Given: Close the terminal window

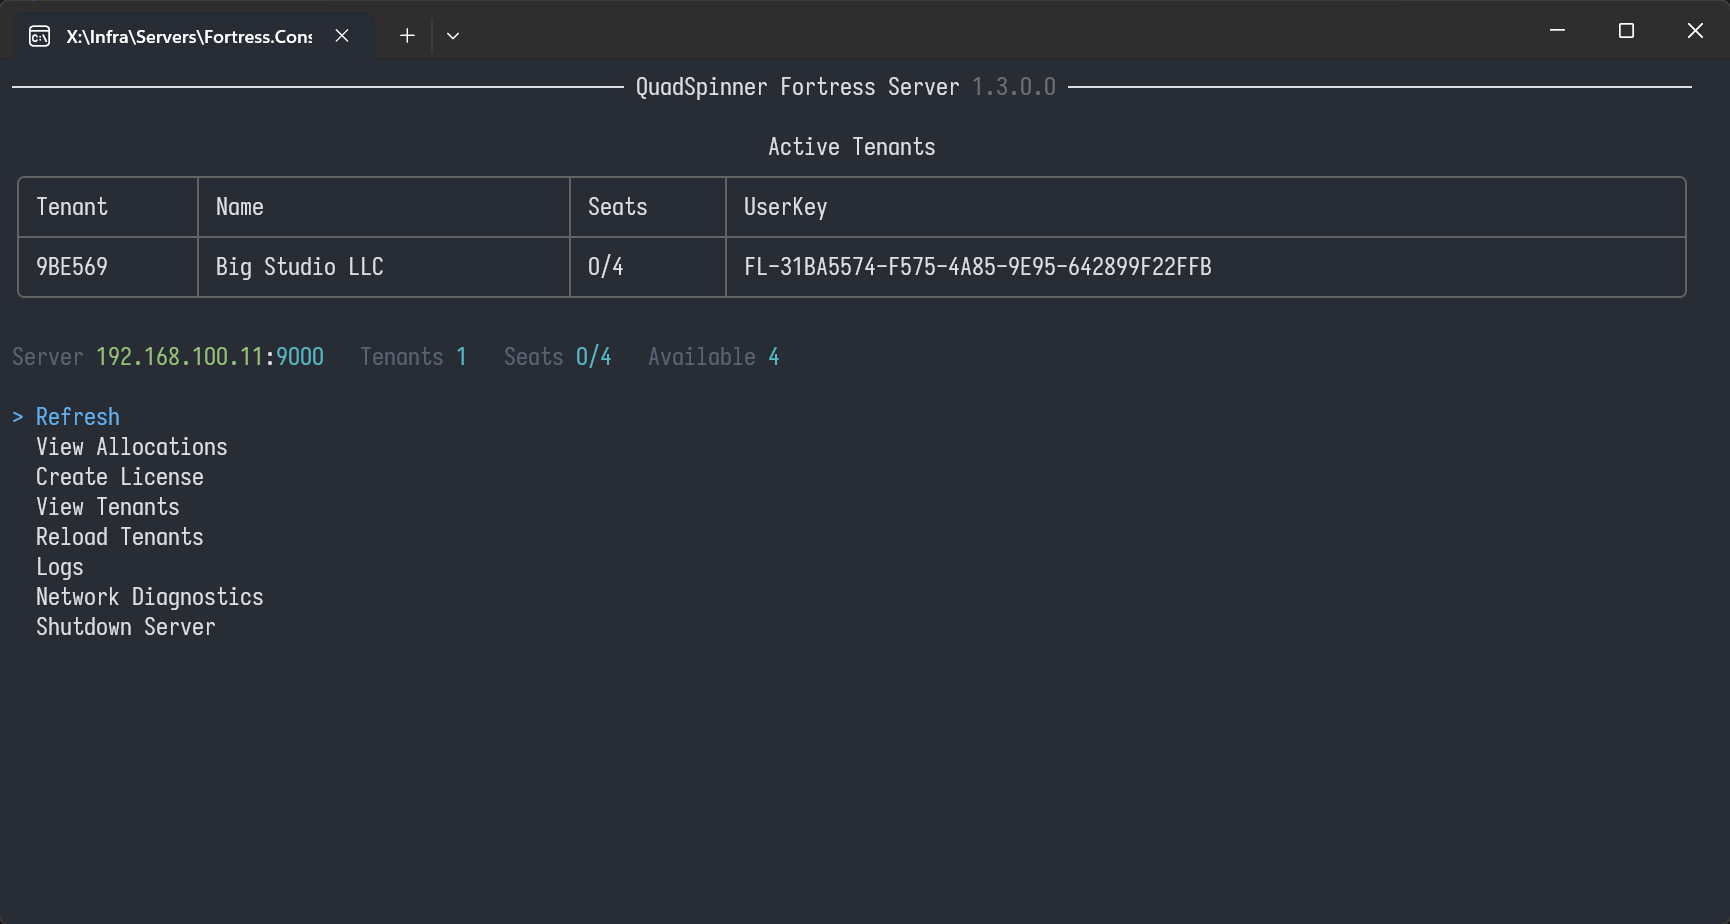Looking at the screenshot, I should [1695, 31].
